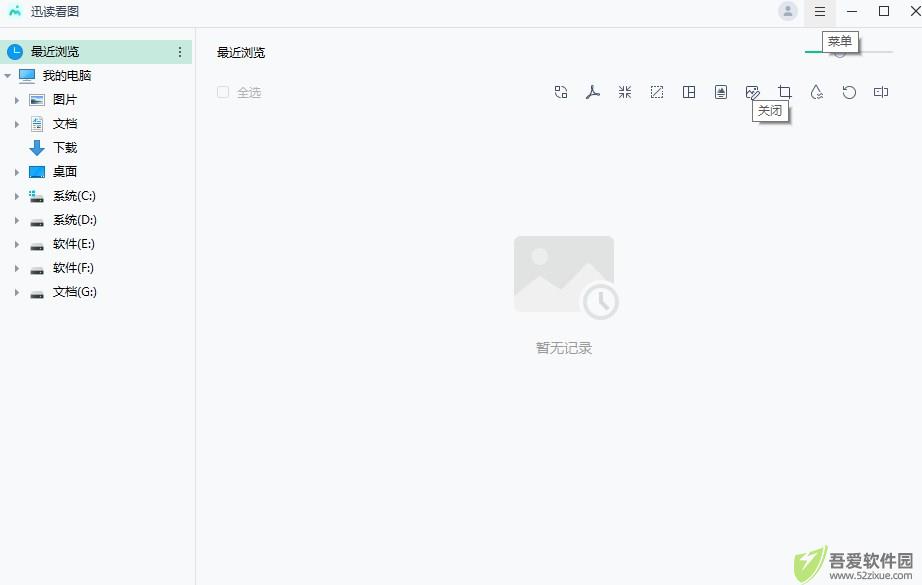Screen dimensions: 922x585
Task: Click the rotate counterclockwise icon
Action: 849,92
